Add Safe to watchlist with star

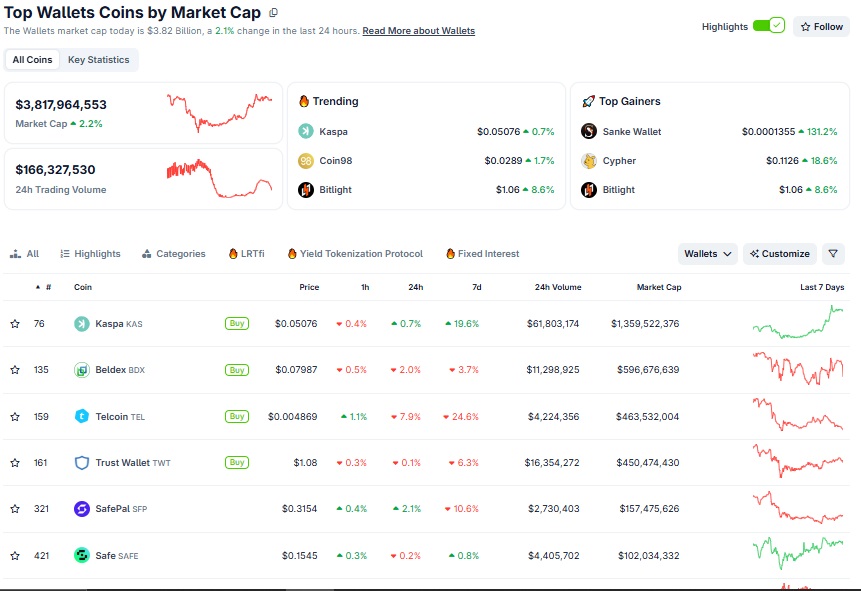(x=15, y=555)
